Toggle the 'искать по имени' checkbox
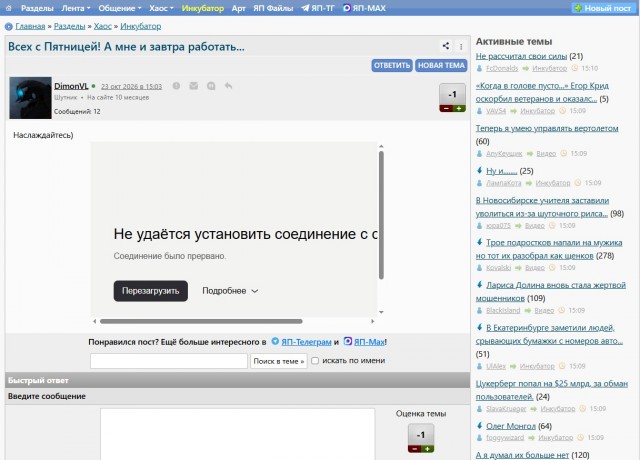This screenshot has width=640, height=460. click(x=315, y=361)
